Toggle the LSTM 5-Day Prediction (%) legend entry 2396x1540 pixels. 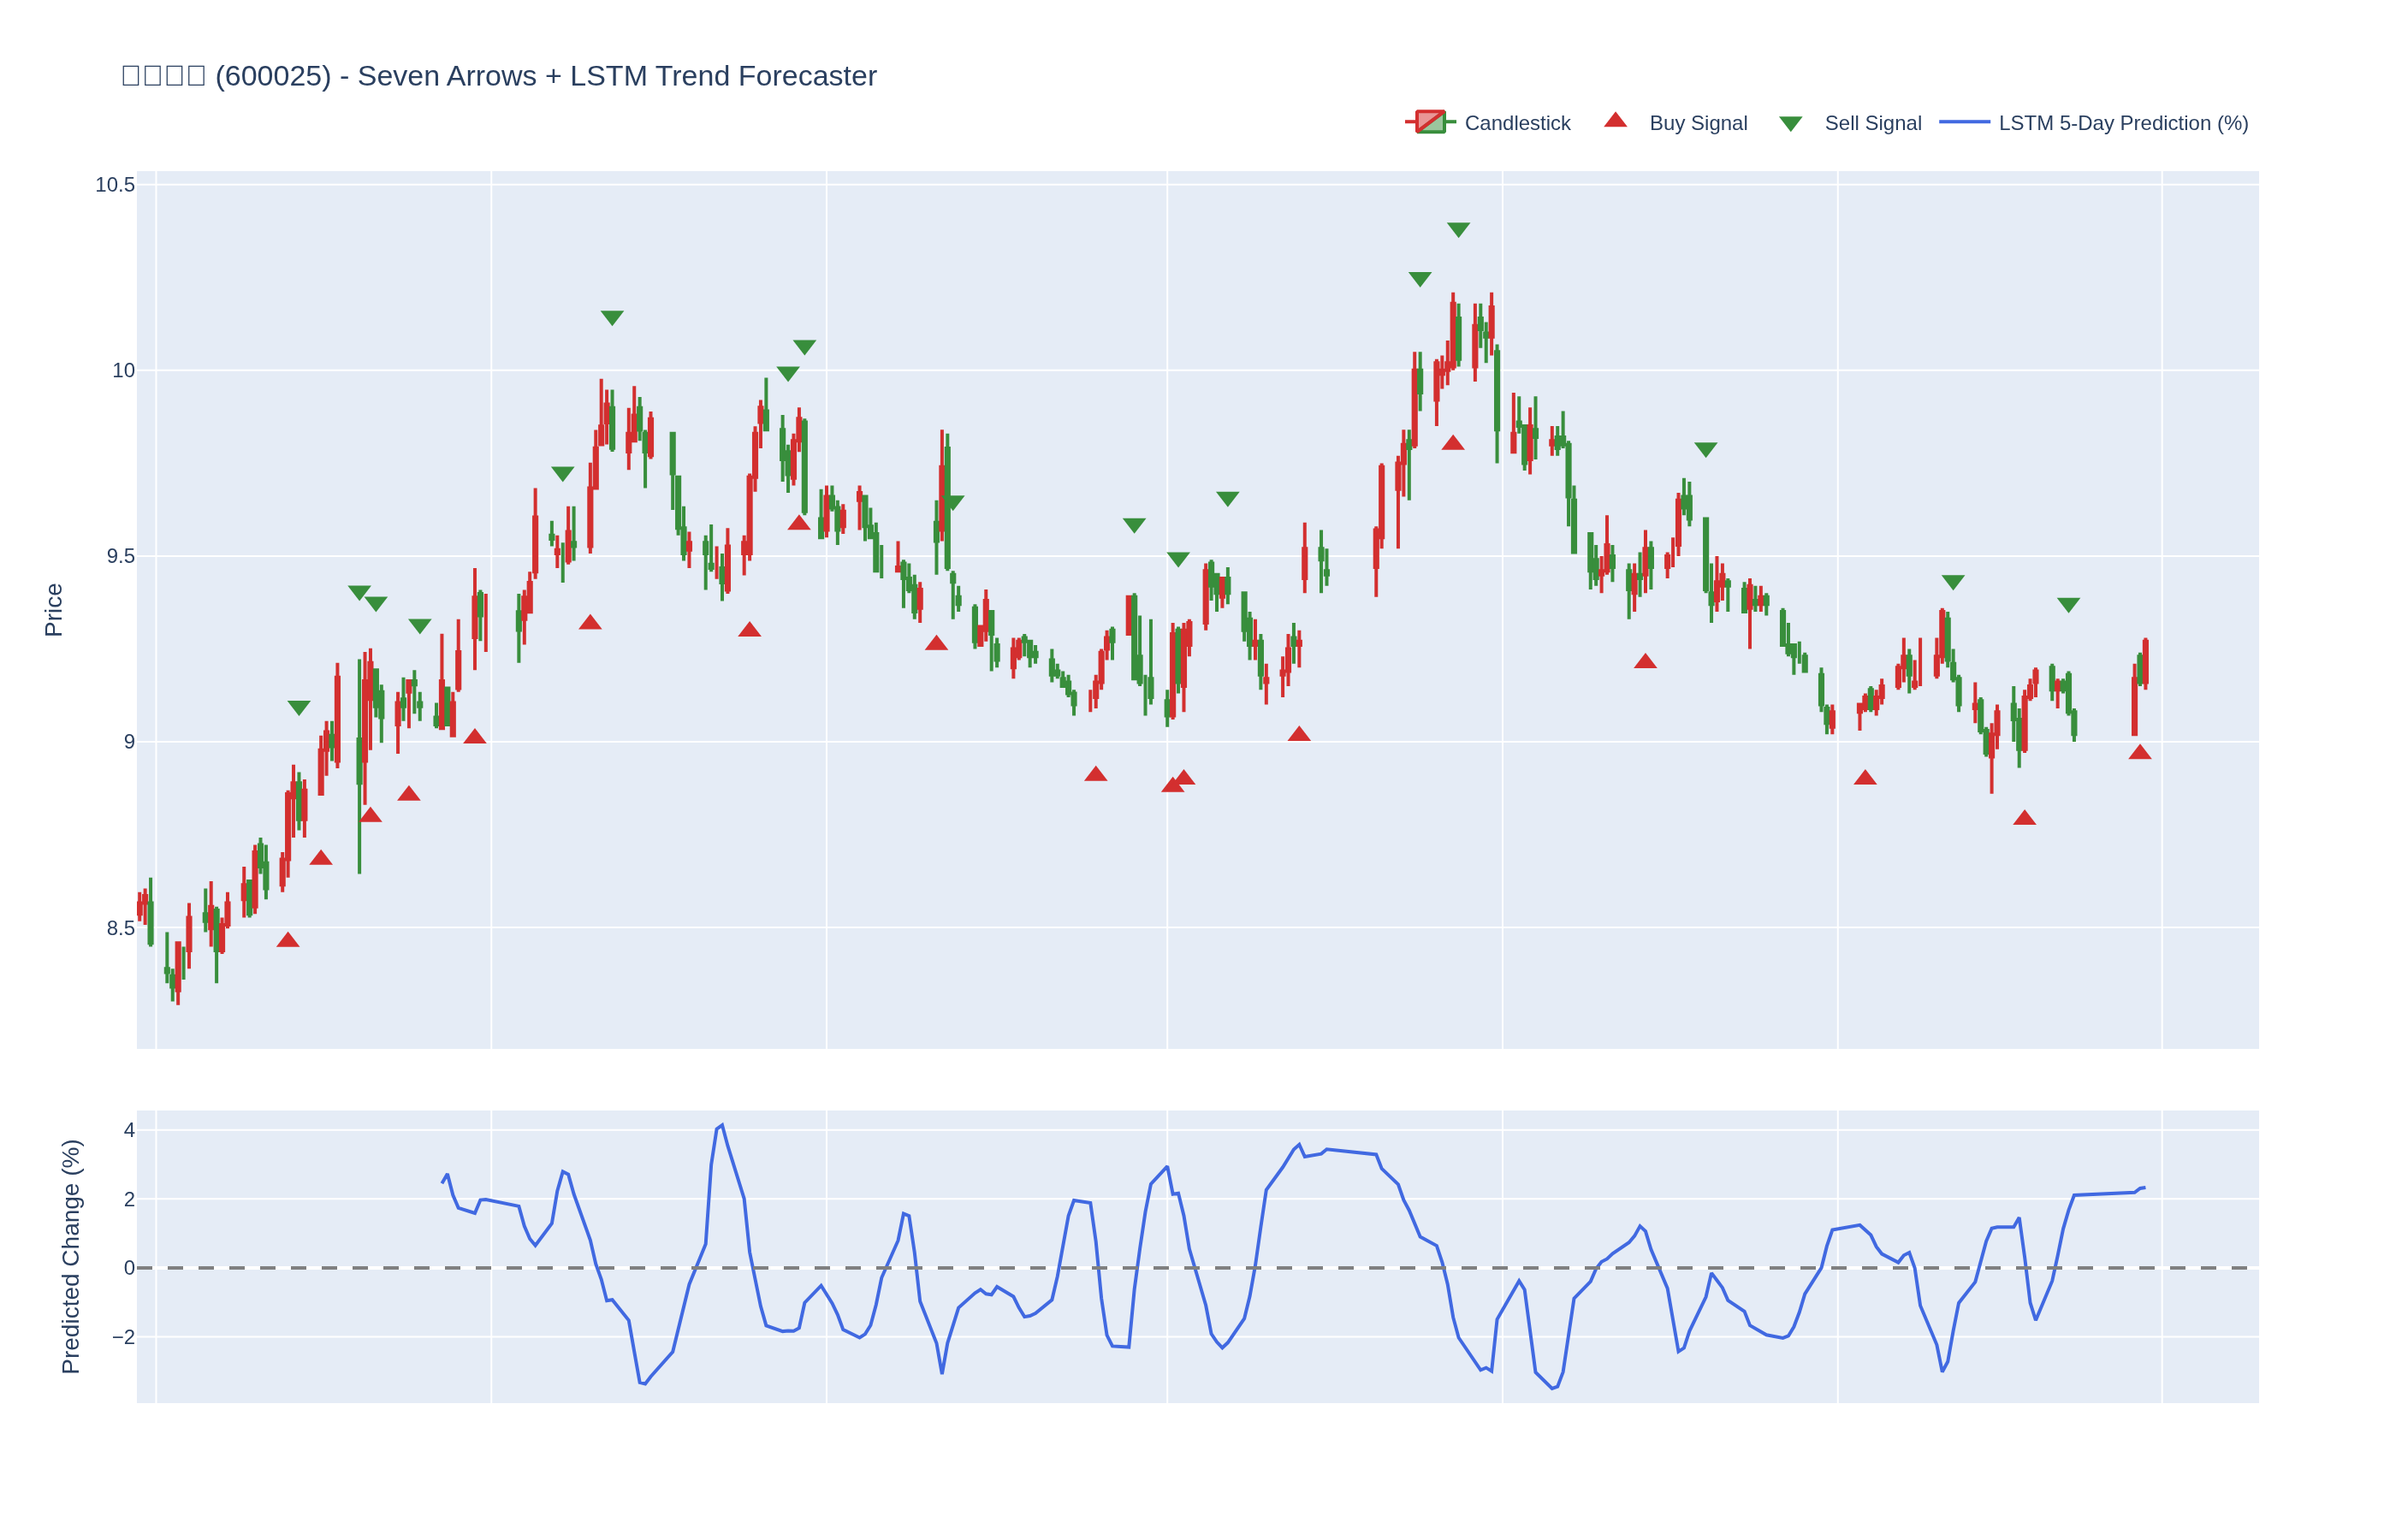(x=2123, y=123)
